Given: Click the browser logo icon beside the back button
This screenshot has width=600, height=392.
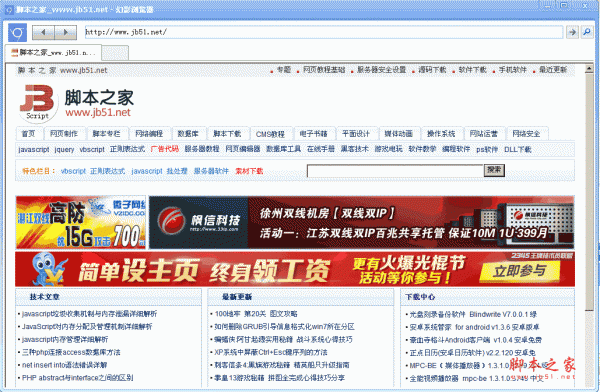Looking at the screenshot, I should tap(17, 33).
